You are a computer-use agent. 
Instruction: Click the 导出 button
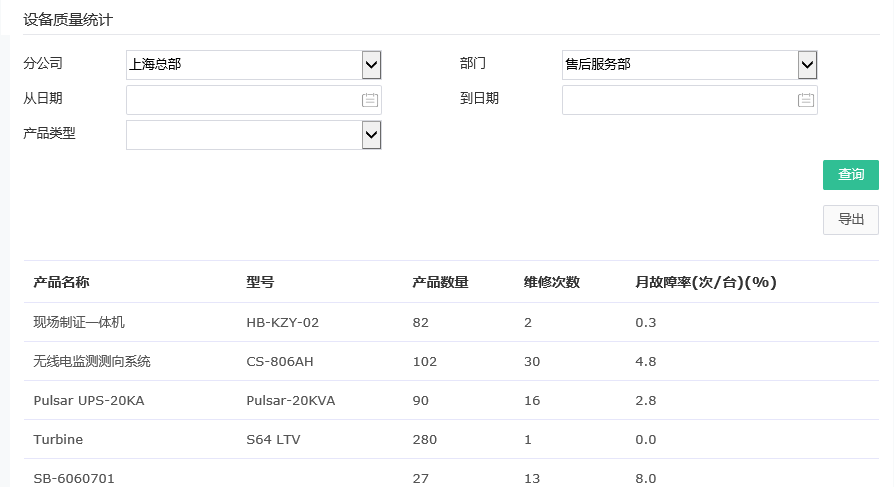coord(851,220)
